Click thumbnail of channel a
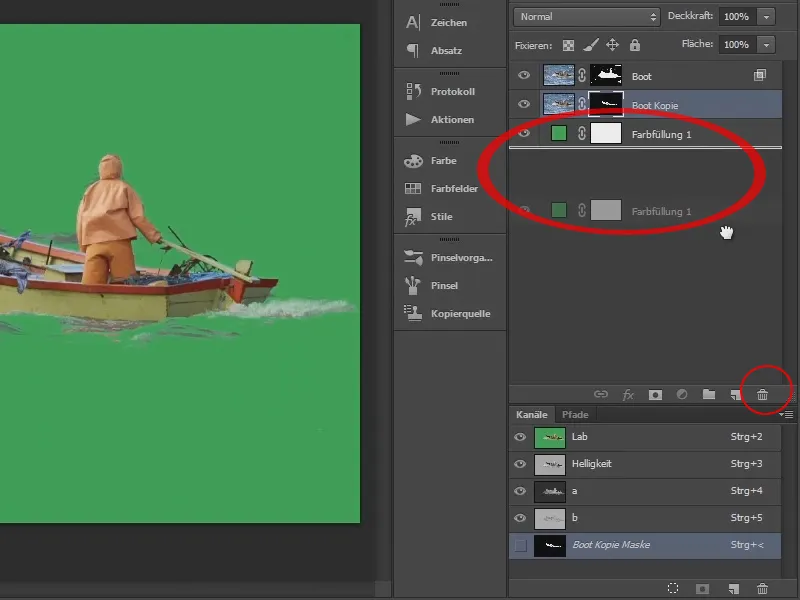Screen dimensions: 800x600 [x=549, y=492]
